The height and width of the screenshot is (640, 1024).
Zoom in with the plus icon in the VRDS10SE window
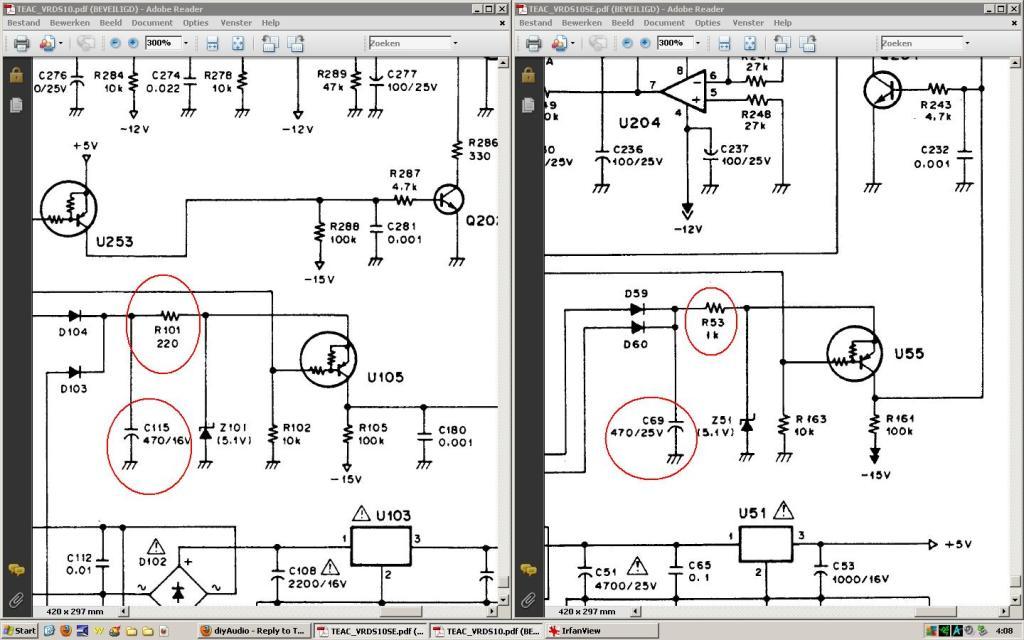click(x=645, y=43)
